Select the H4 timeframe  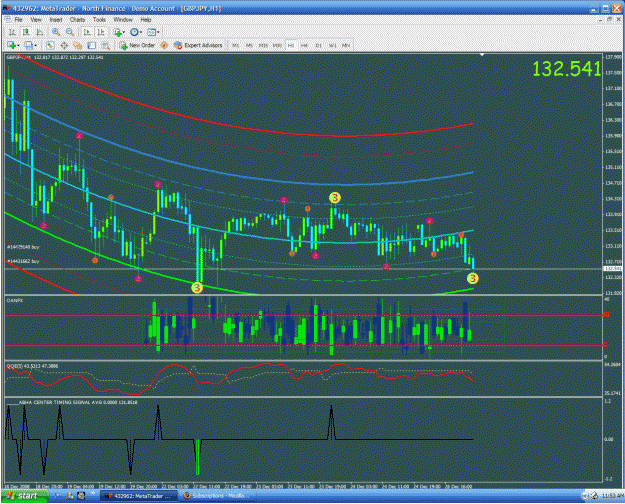(x=305, y=45)
